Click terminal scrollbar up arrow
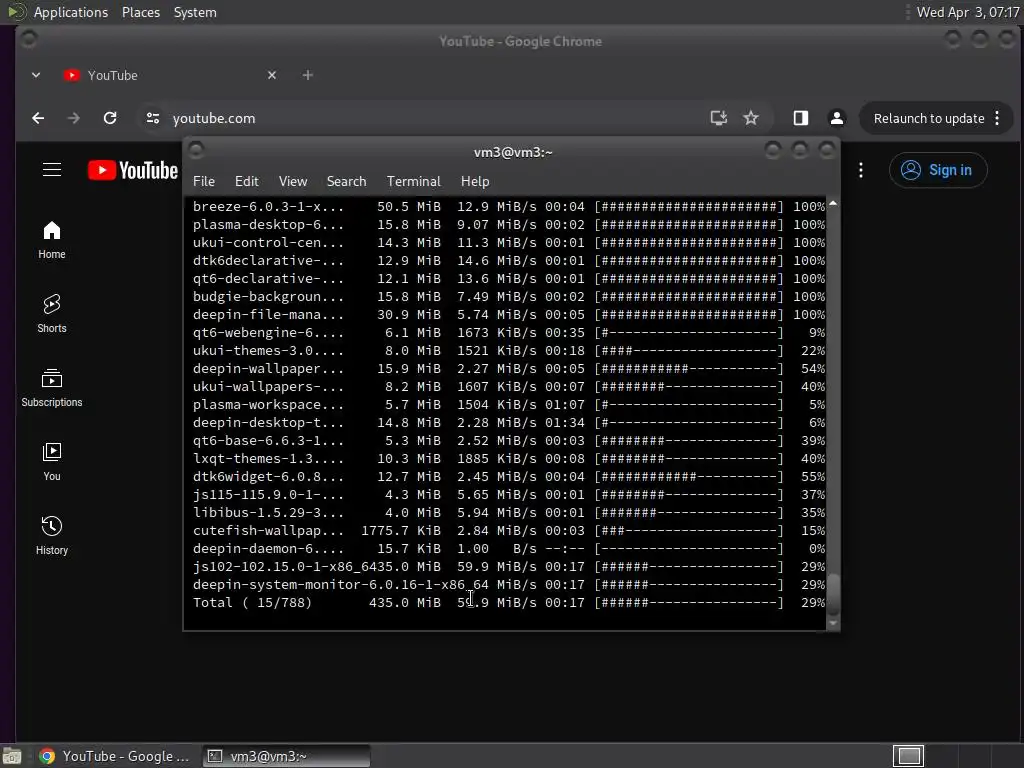The image size is (1024, 768). [833, 204]
